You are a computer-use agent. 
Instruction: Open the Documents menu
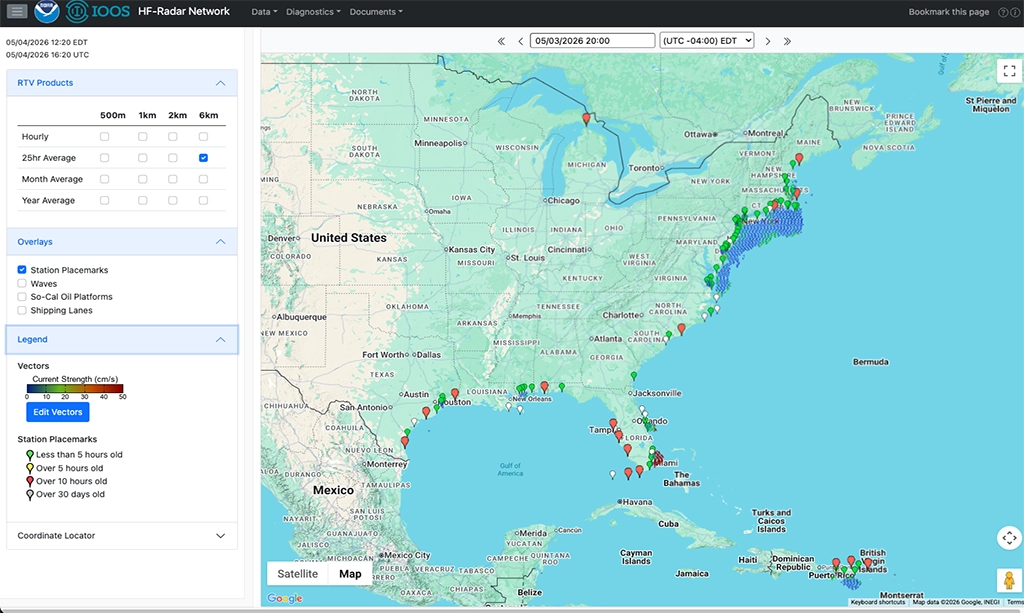click(x=376, y=12)
